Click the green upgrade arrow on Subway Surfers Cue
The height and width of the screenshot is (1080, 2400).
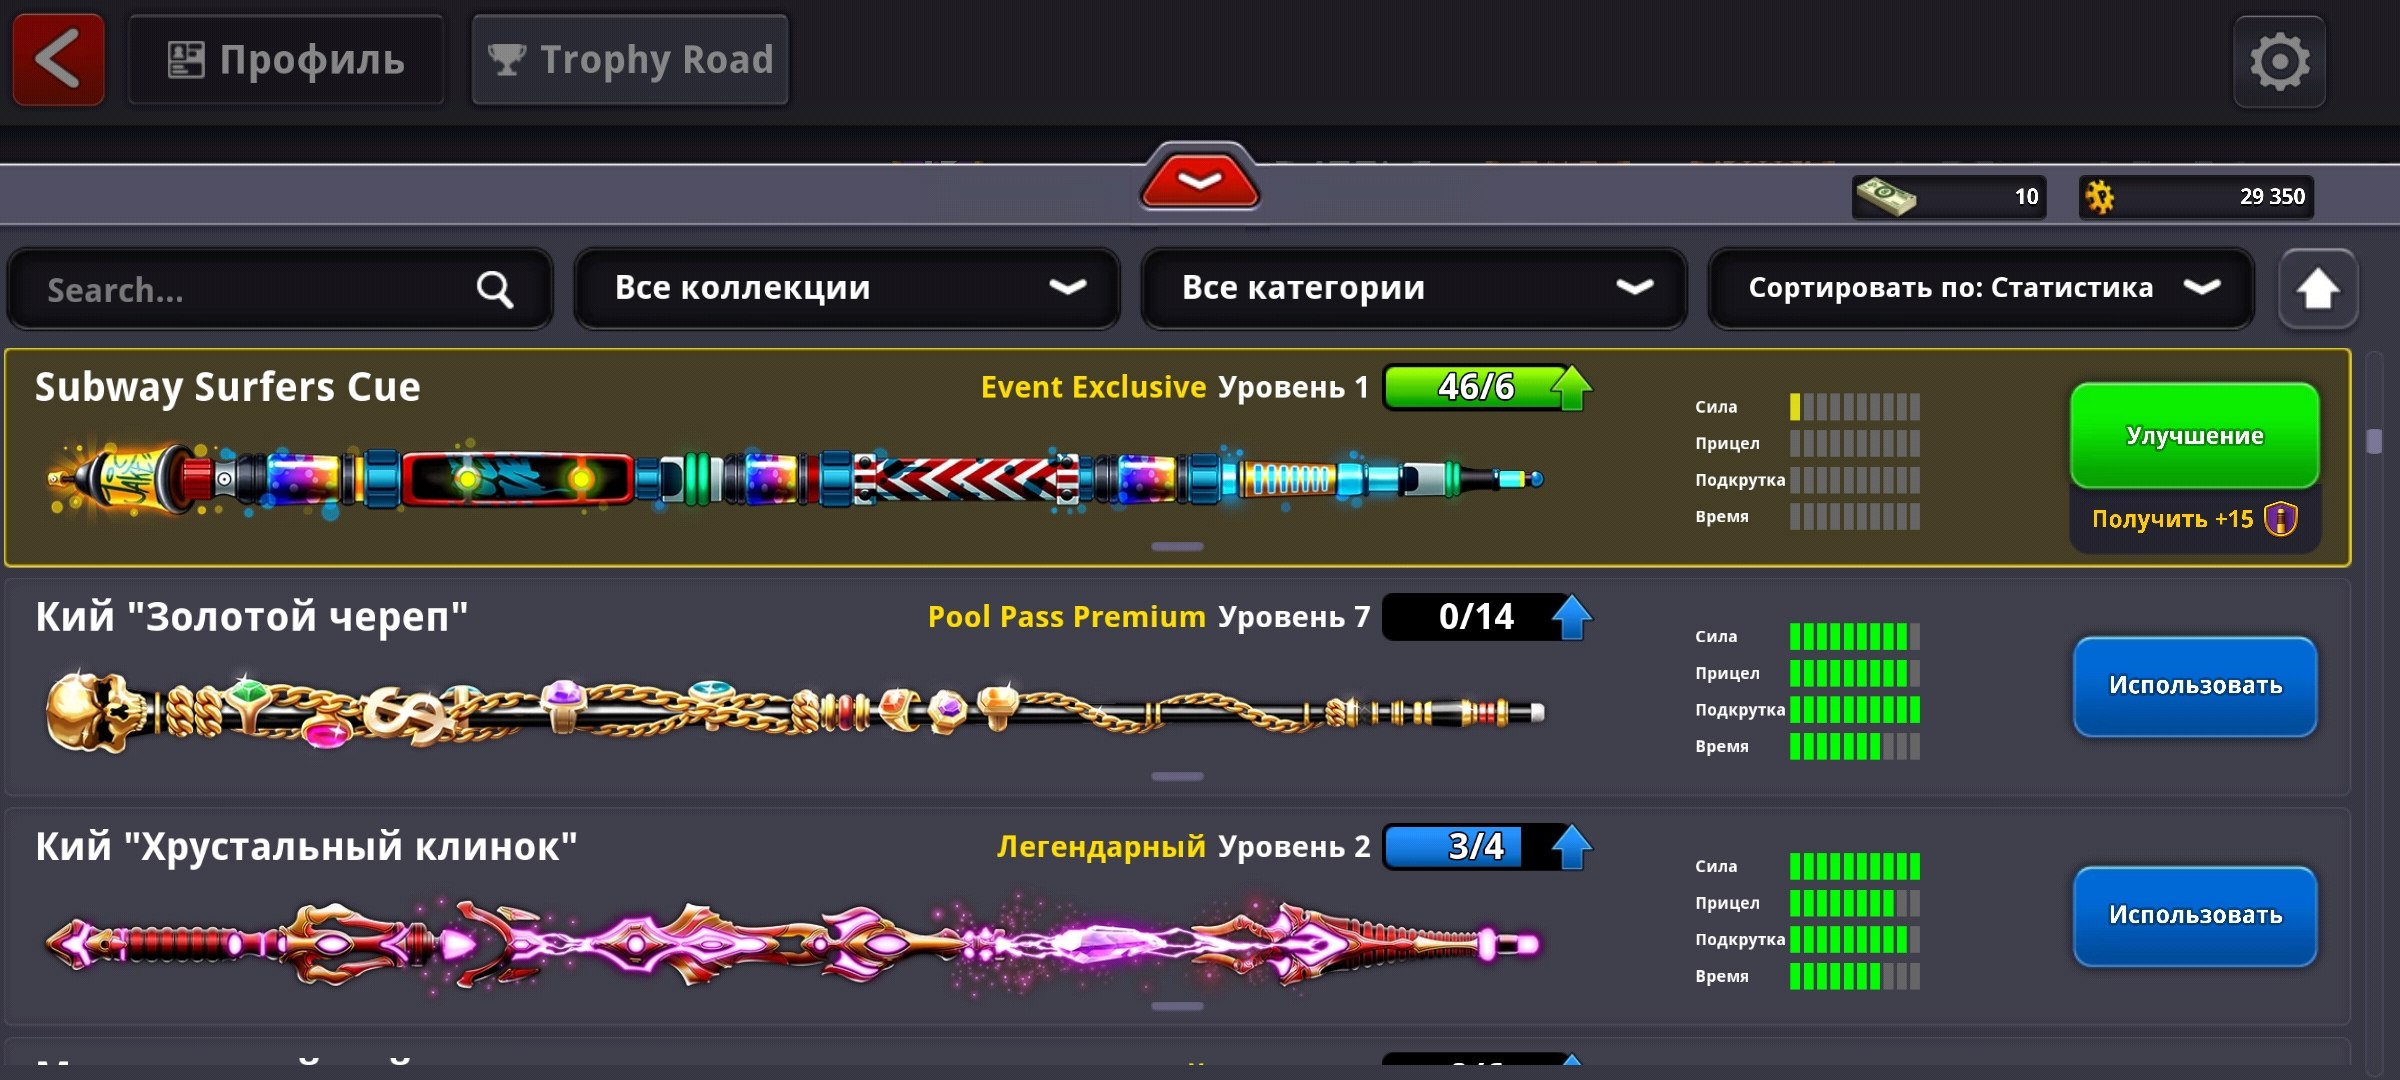(x=1572, y=388)
